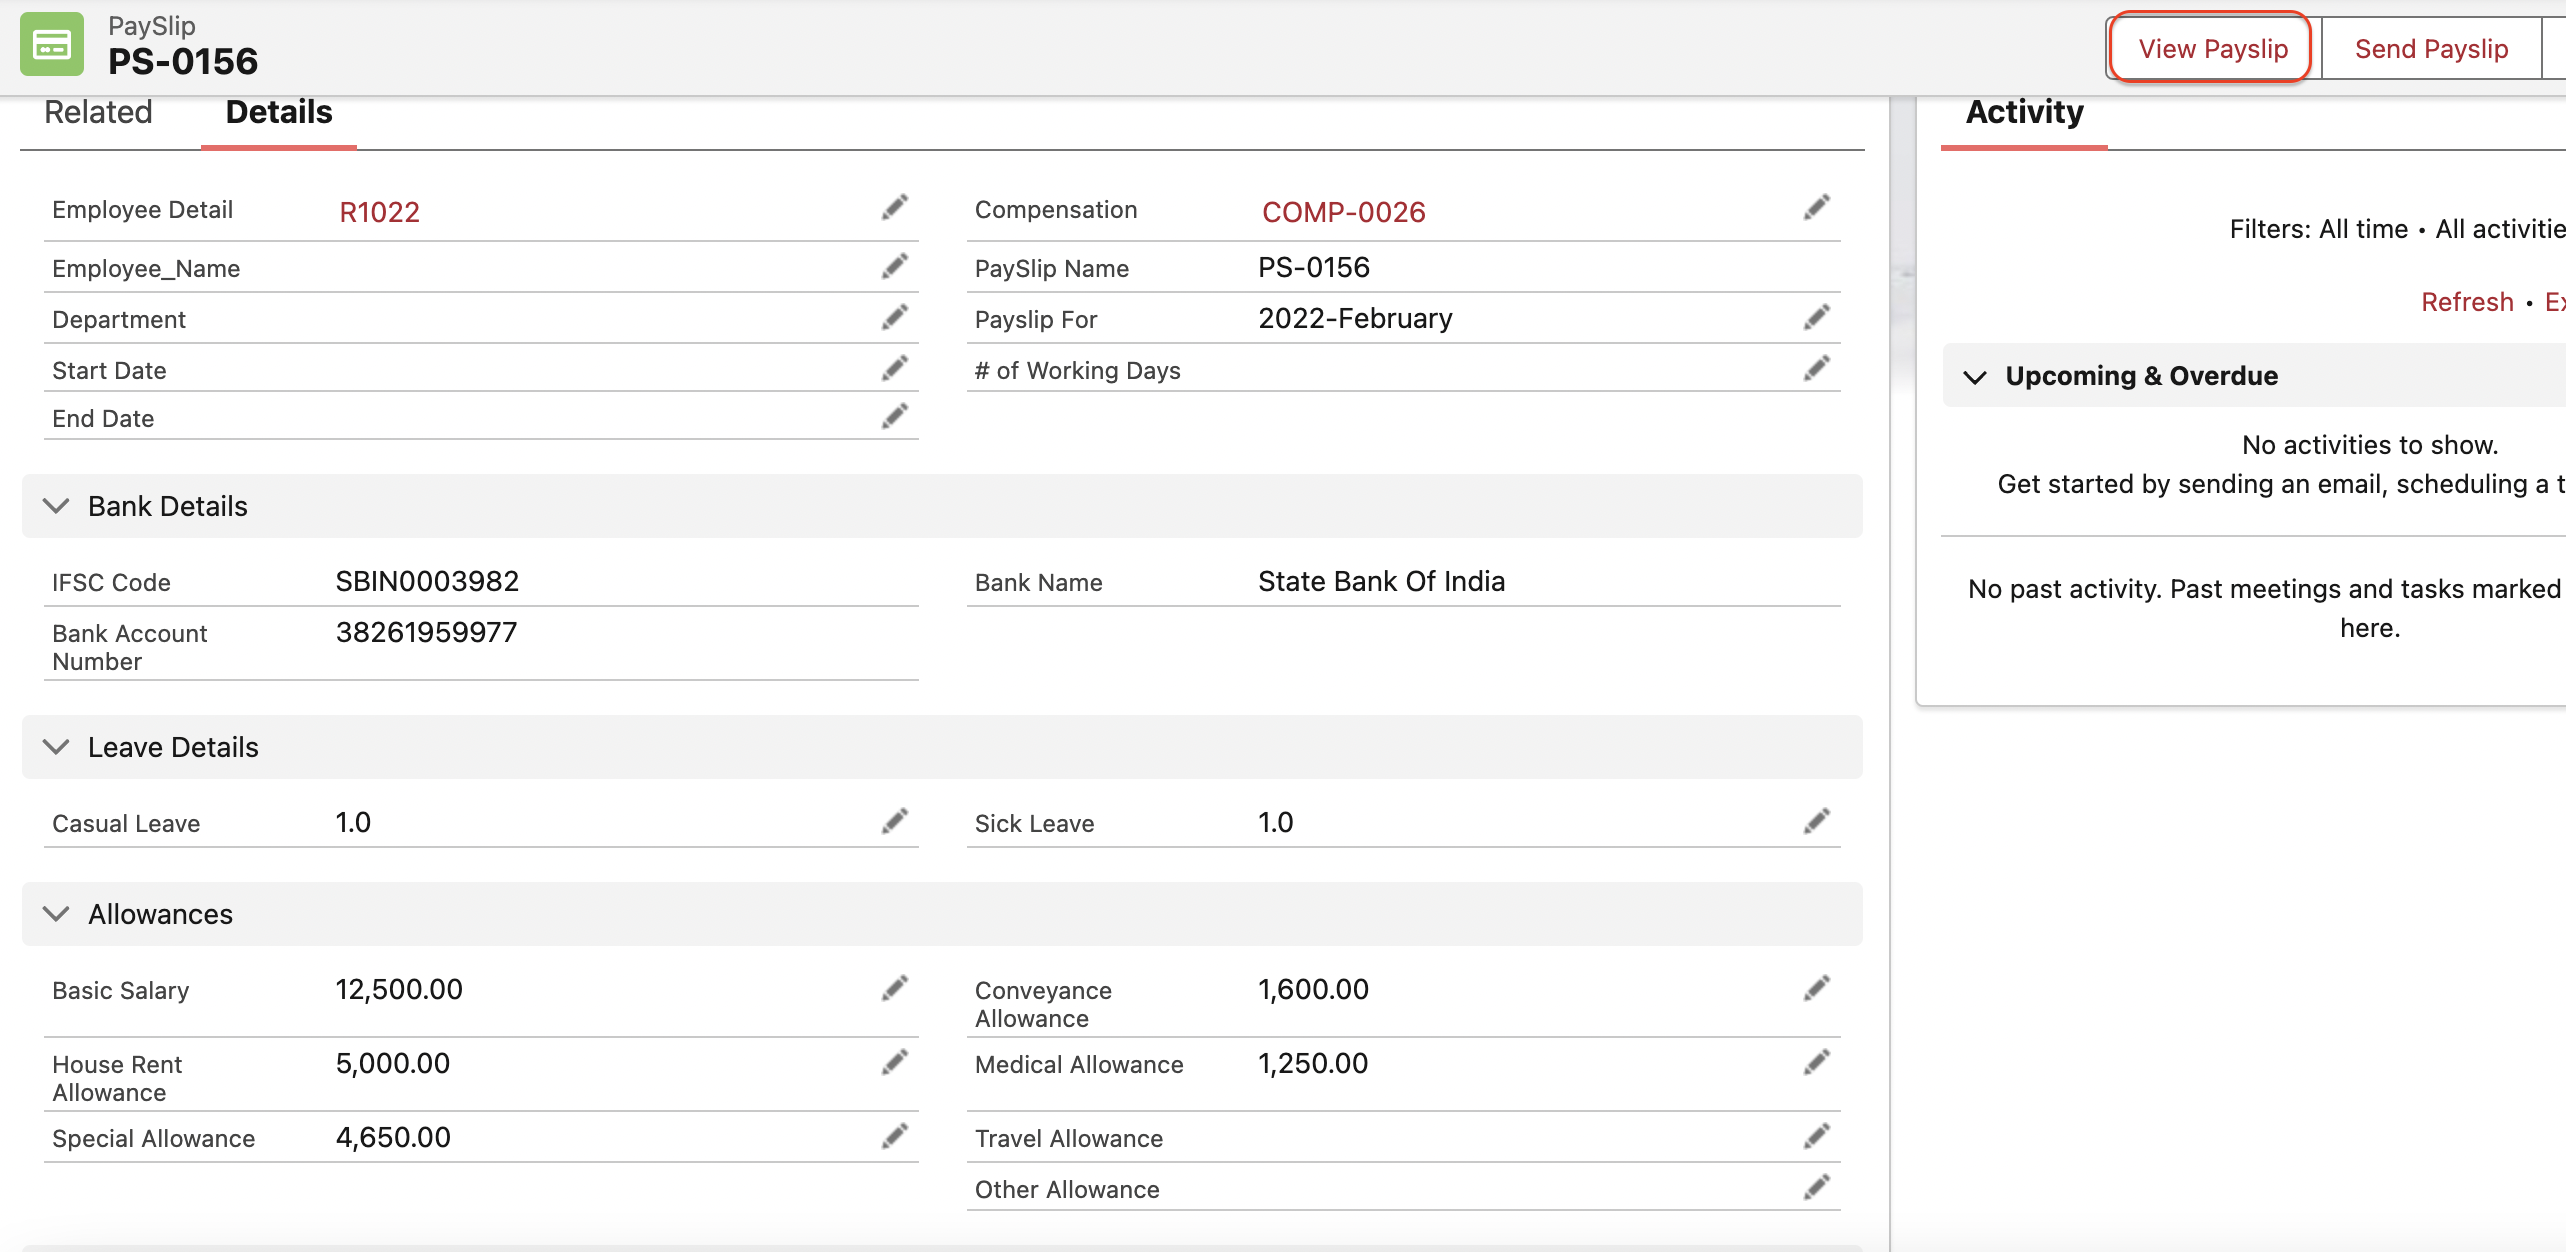Collapse the Leave Details section
The image size is (2566, 1252).
point(57,747)
